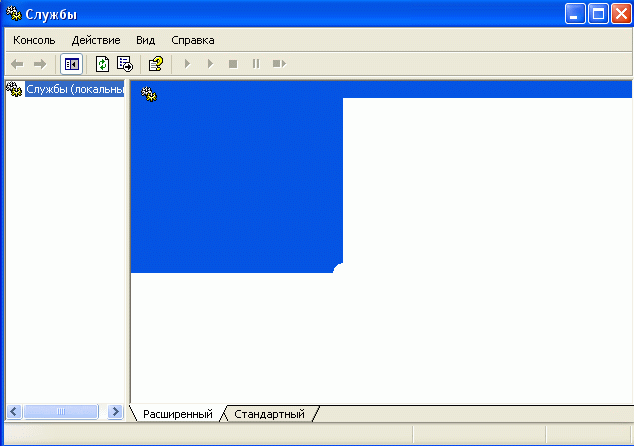Image resolution: width=634 pixels, height=446 pixels.
Task: Click the Services gear icon in the title bar
Action: tap(14, 14)
